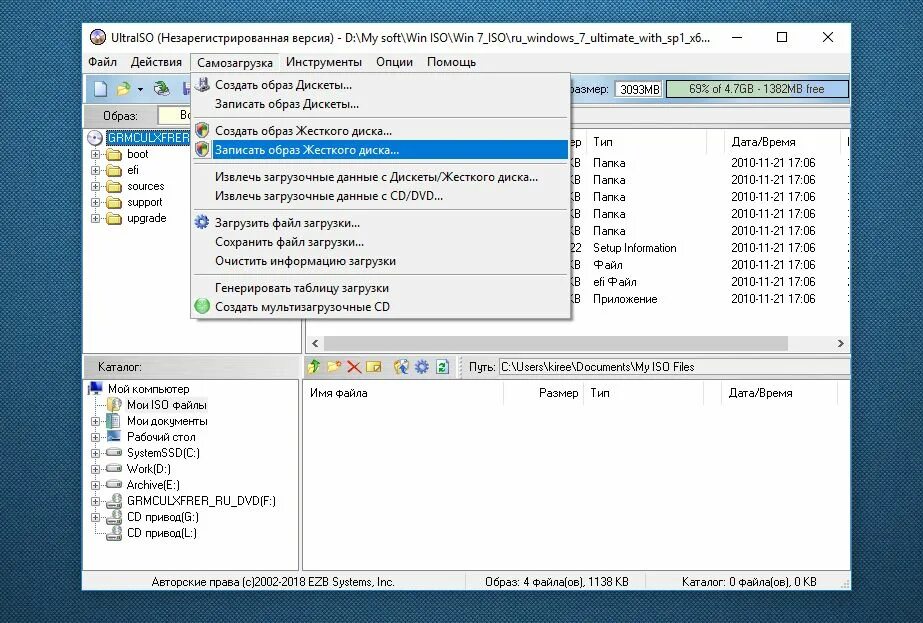This screenshot has width=923, height=623.
Task: Click the red X Delete icon
Action: [354, 367]
